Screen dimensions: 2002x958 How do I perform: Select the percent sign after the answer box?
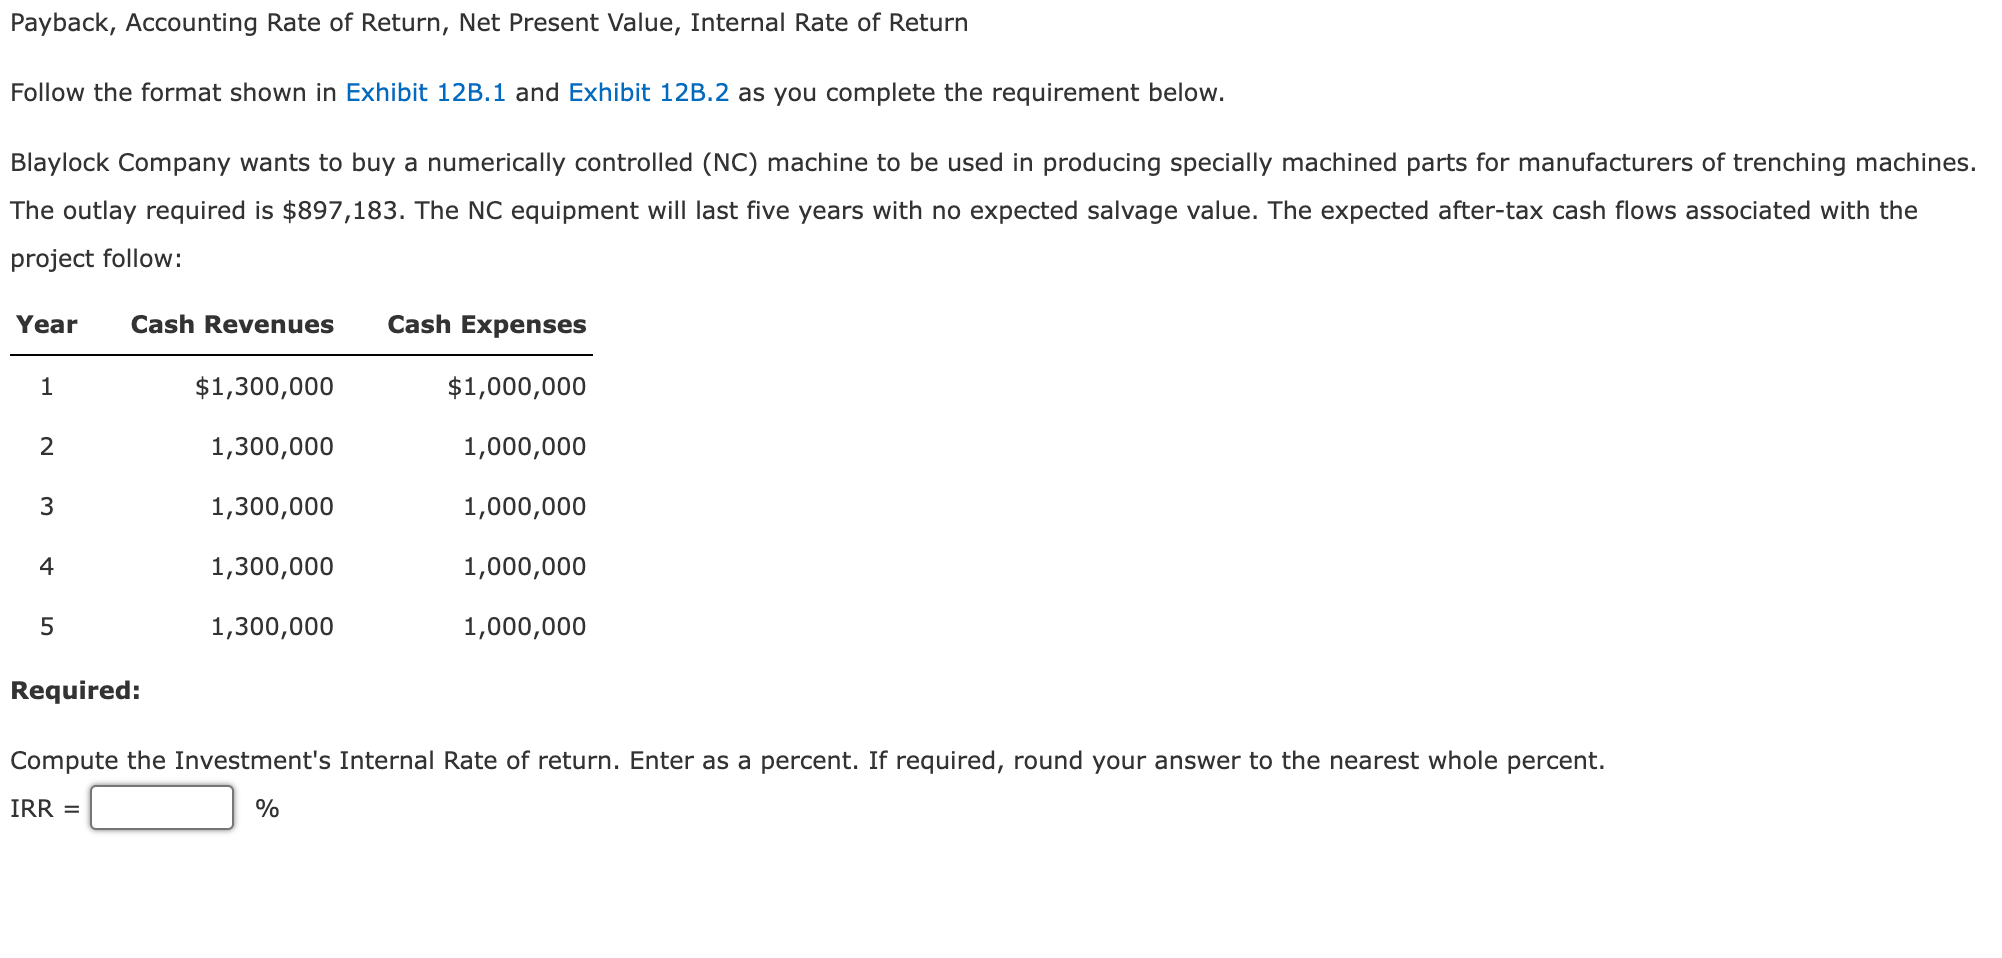coord(265,808)
